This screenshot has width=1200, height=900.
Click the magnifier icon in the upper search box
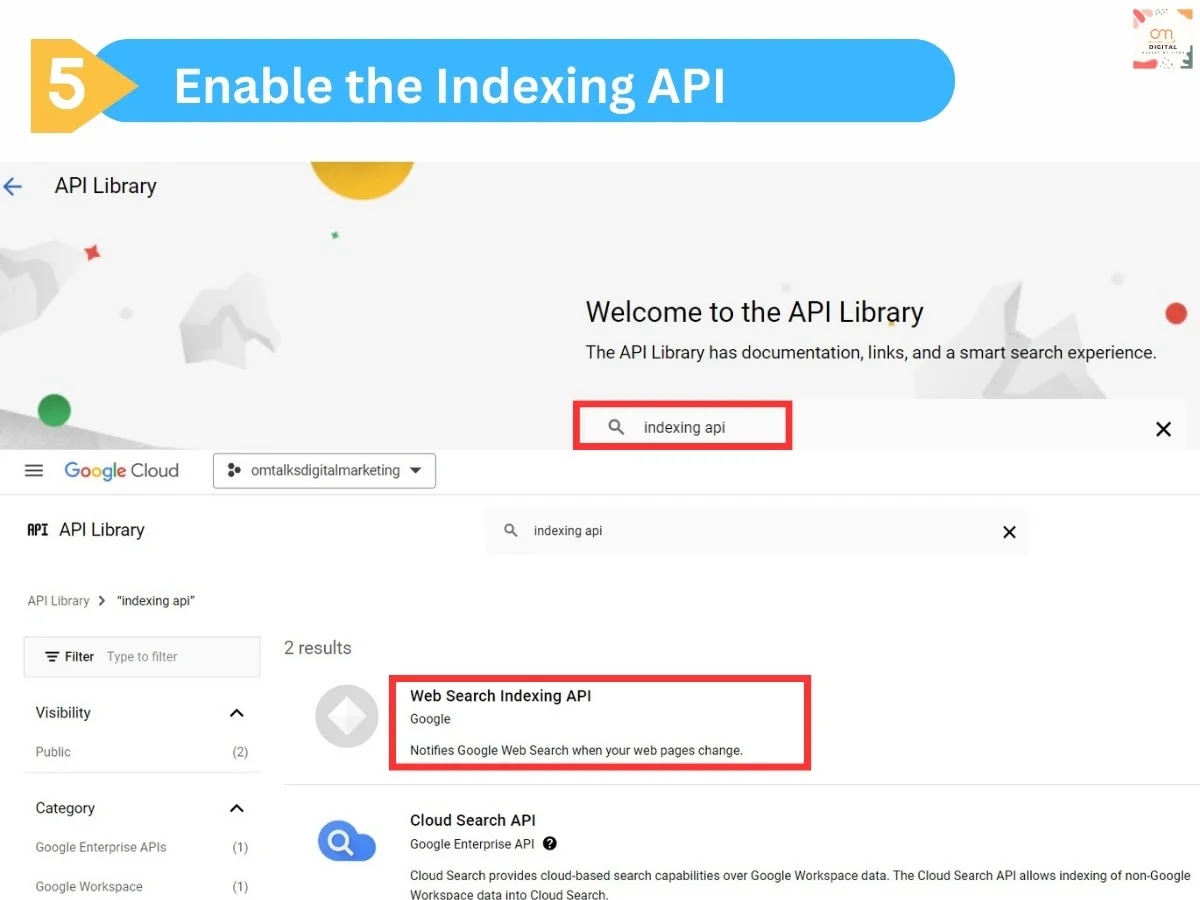point(616,427)
